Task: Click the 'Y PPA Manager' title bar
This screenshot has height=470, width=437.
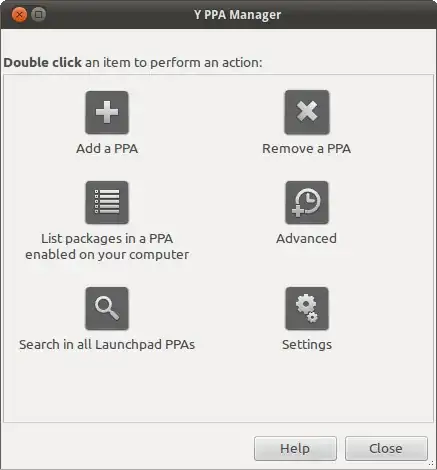Action: click(237, 15)
